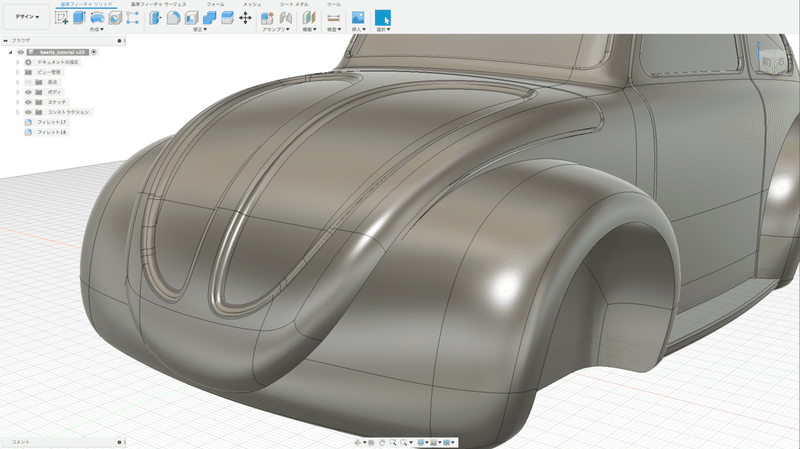
Task: Switch to the サーフェス tab
Action: pyautogui.click(x=176, y=4)
